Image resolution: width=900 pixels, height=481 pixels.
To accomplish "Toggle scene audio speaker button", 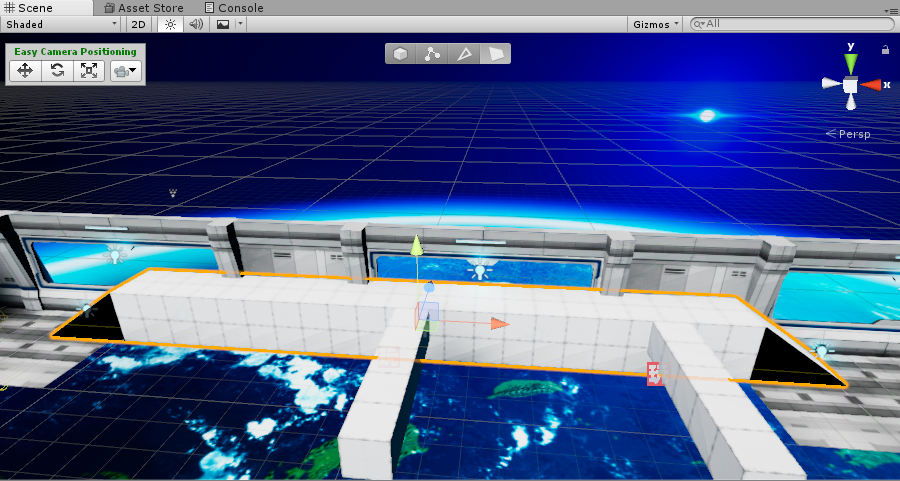I will coord(196,24).
